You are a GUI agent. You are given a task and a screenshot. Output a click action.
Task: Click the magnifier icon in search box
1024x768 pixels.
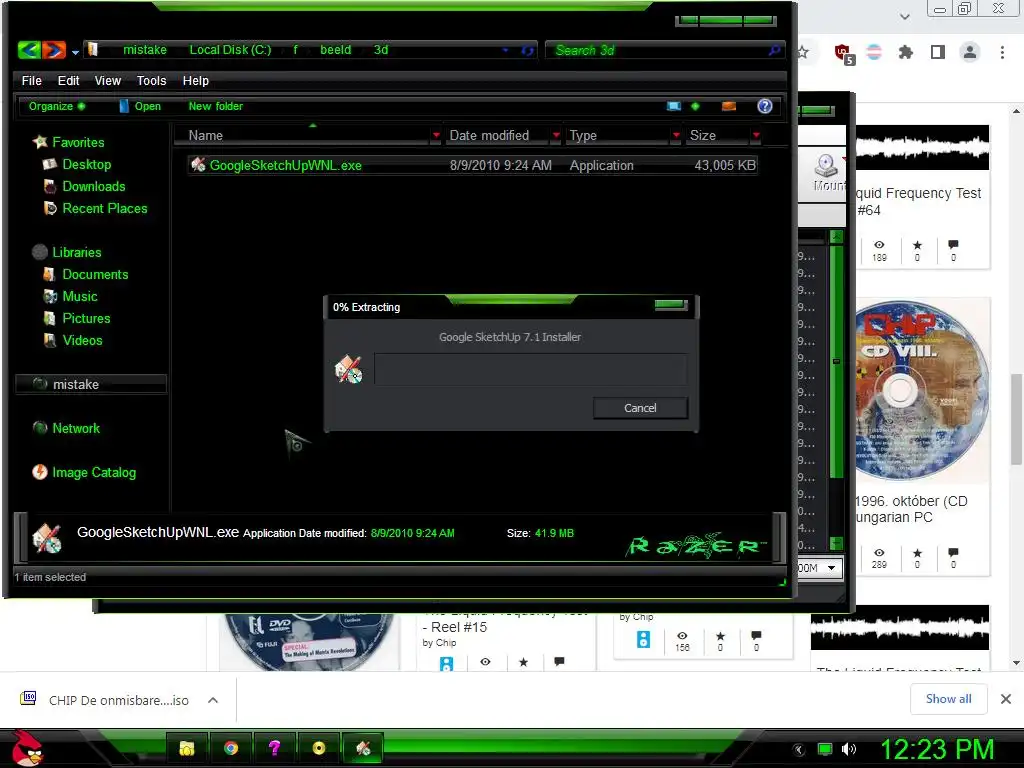[x=775, y=50]
